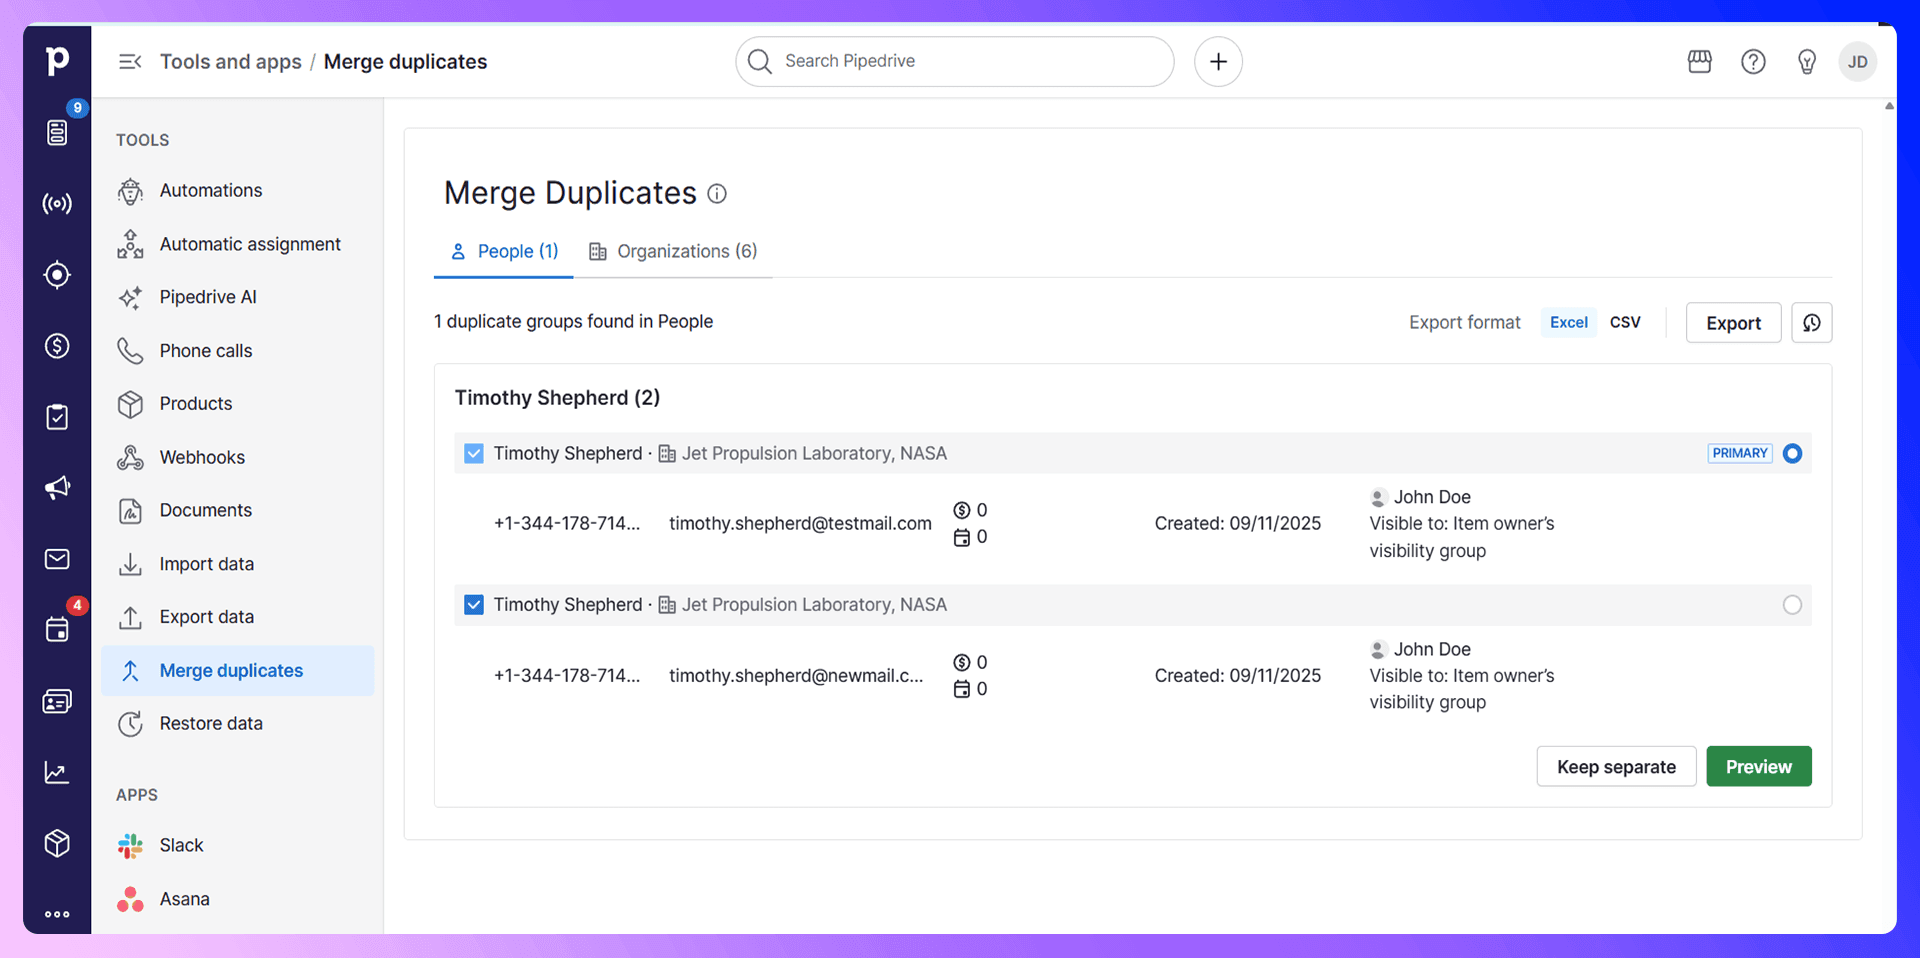Open the first Timothy Shepherd name link
Viewport: 1920px width, 958px height.
pyautogui.click(x=568, y=454)
